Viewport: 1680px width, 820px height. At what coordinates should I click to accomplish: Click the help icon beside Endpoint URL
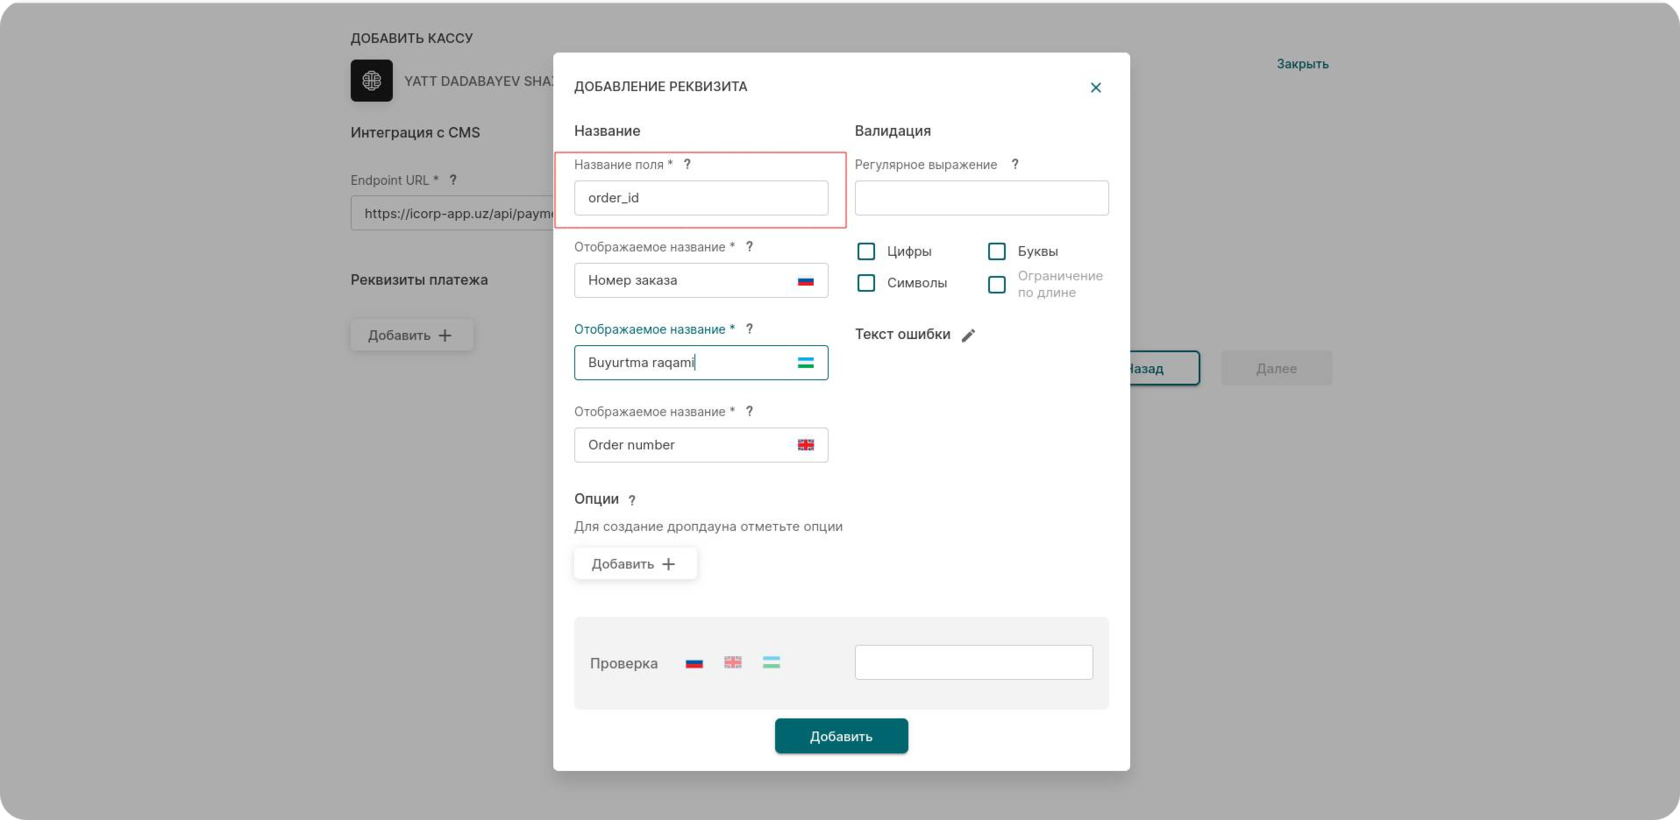[x=453, y=180]
